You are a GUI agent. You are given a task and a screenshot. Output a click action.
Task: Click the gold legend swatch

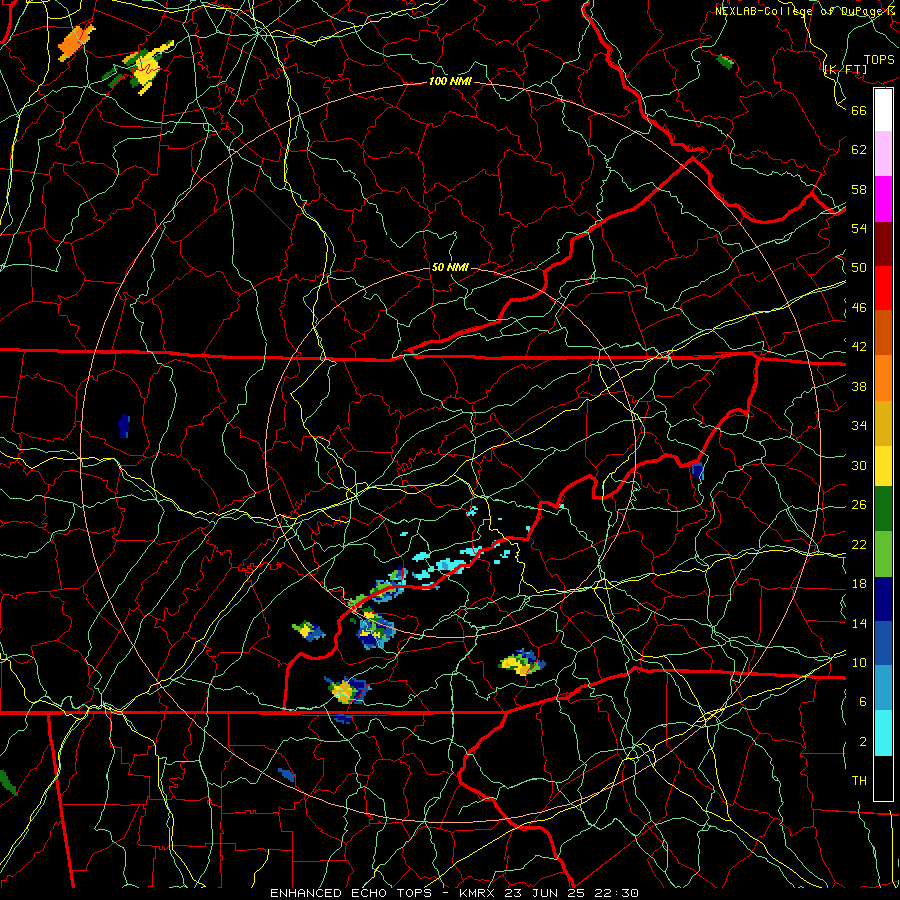883,423
